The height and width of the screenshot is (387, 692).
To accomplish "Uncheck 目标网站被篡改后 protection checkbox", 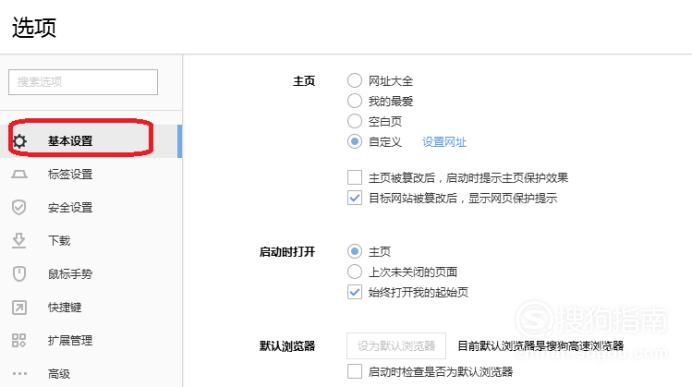I will tap(354, 198).
